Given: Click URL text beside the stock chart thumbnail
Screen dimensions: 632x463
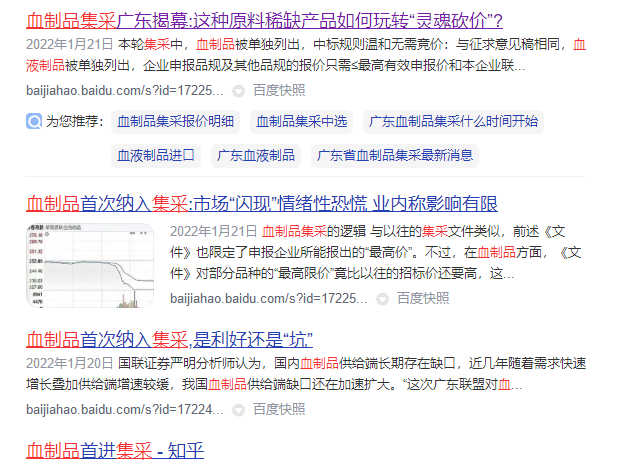Looking at the screenshot, I should click(x=268, y=299).
